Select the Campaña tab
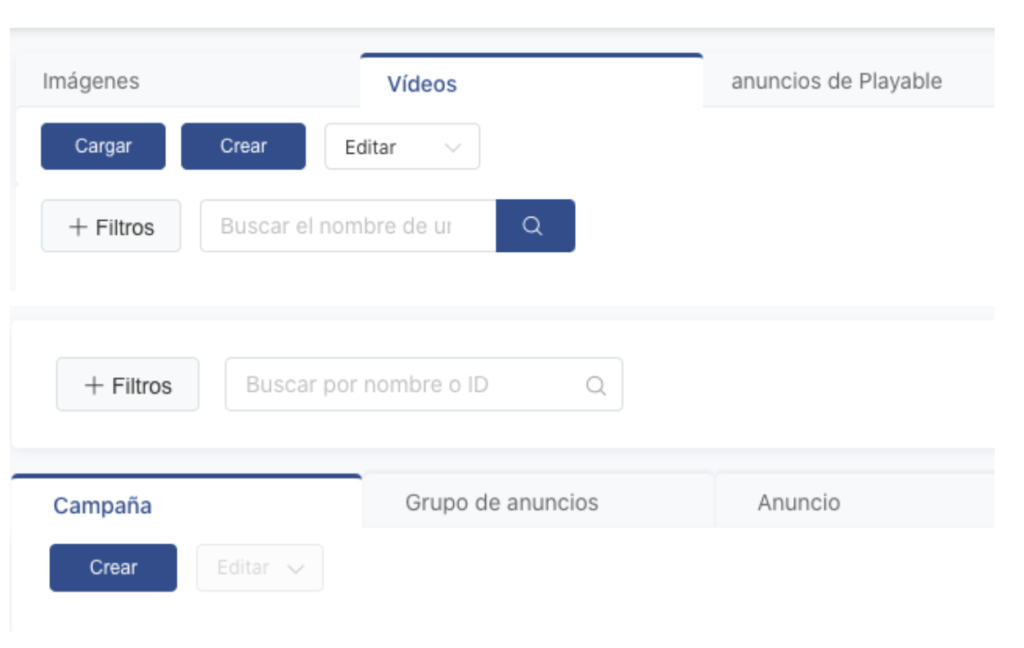Viewport: 1024px width, 648px height. coord(187,503)
